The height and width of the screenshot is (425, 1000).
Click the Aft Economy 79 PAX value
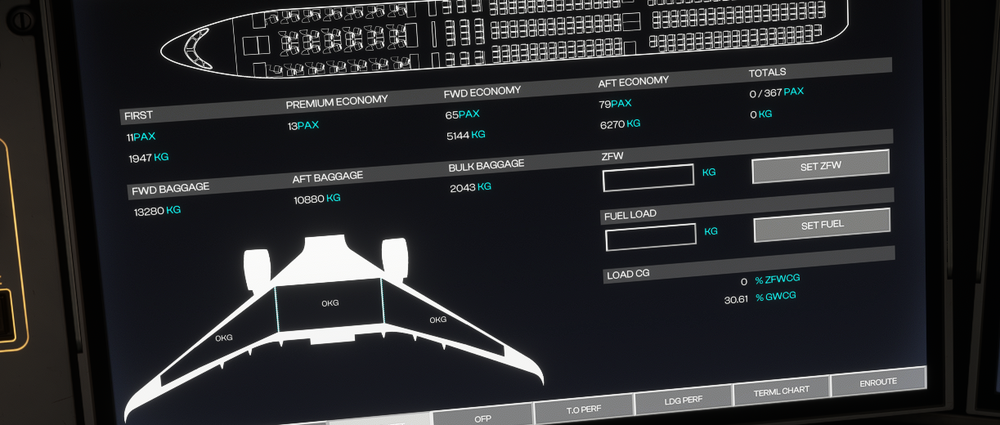tap(614, 104)
